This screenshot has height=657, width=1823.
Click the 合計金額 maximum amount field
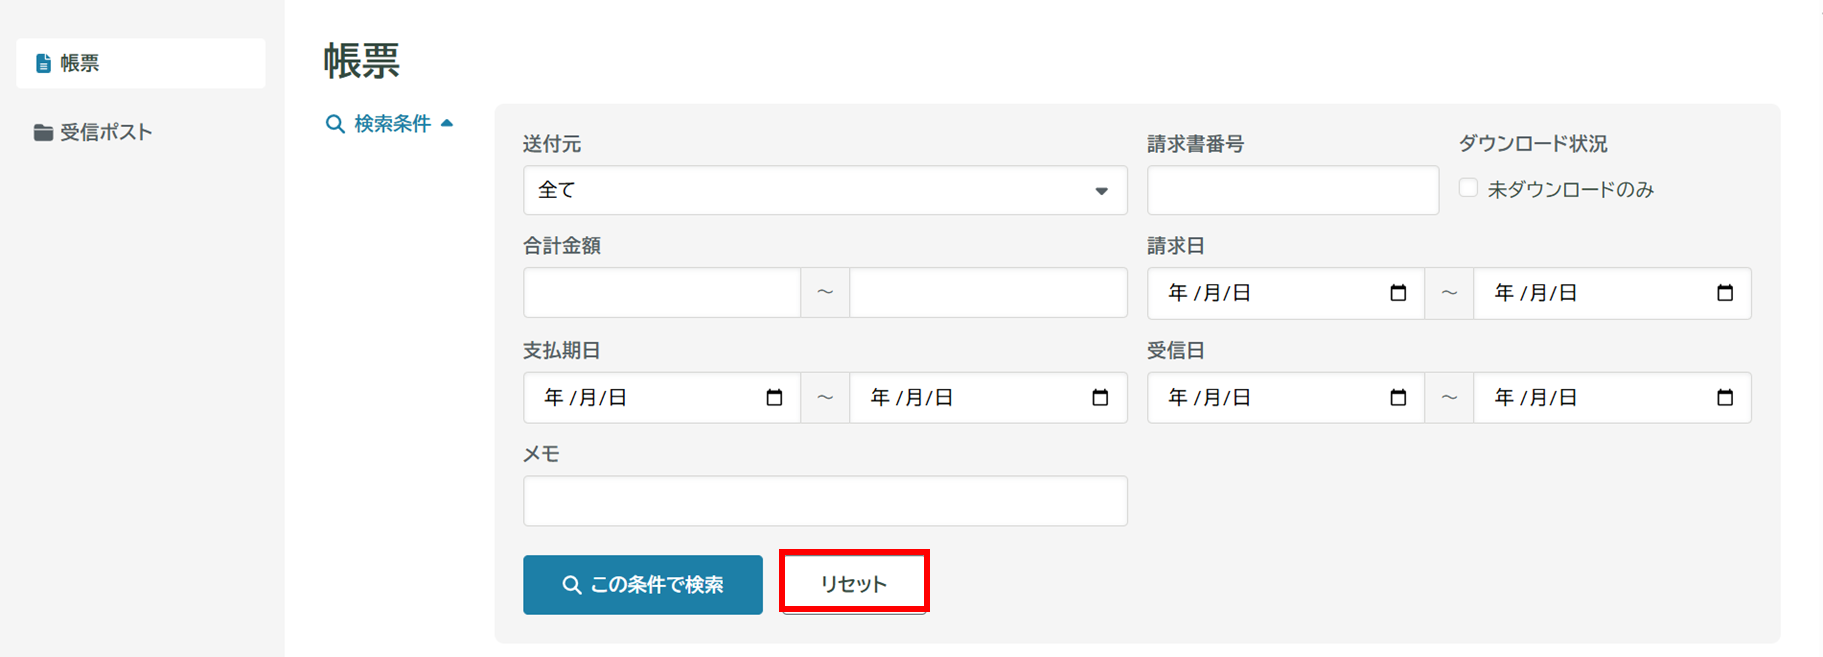point(988,293)
